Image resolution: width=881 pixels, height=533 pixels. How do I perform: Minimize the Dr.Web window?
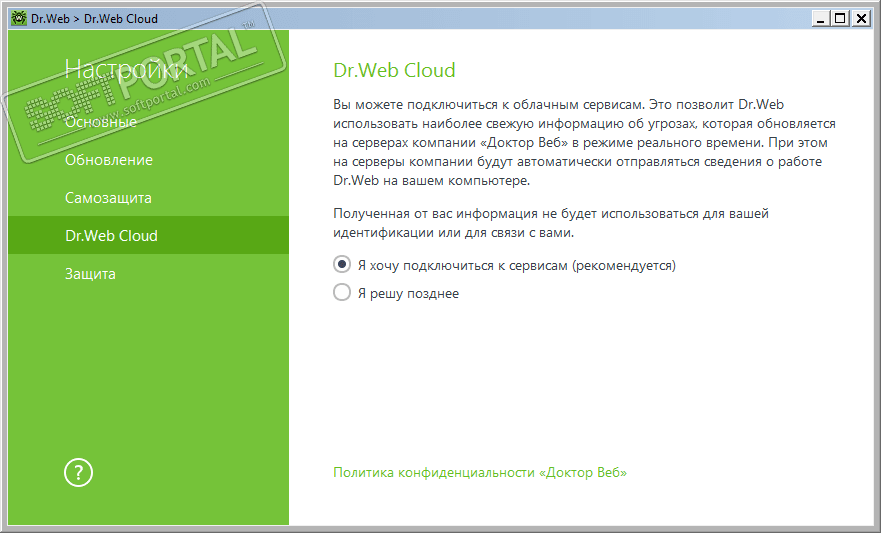[821, 19]
